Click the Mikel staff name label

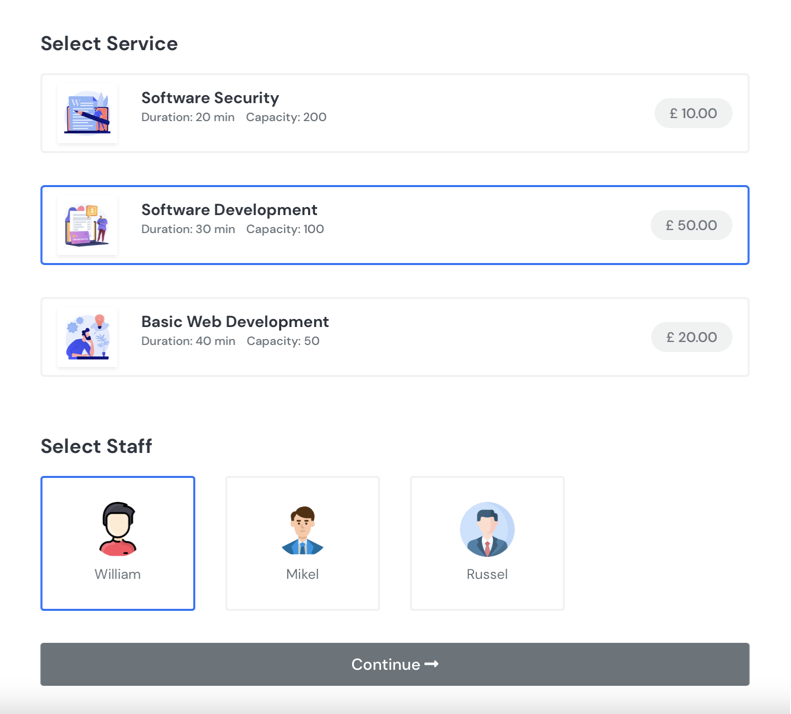click(302, 574)
